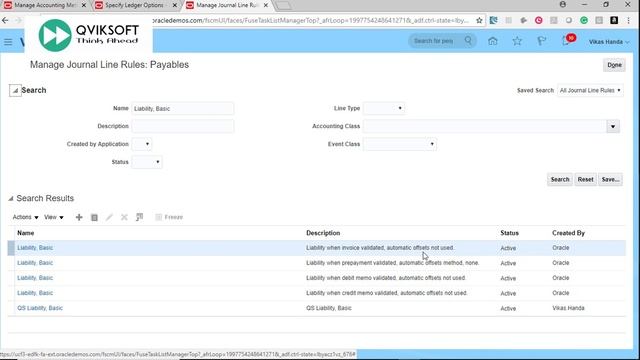Sort by Description column header

(x=323, y=233)
